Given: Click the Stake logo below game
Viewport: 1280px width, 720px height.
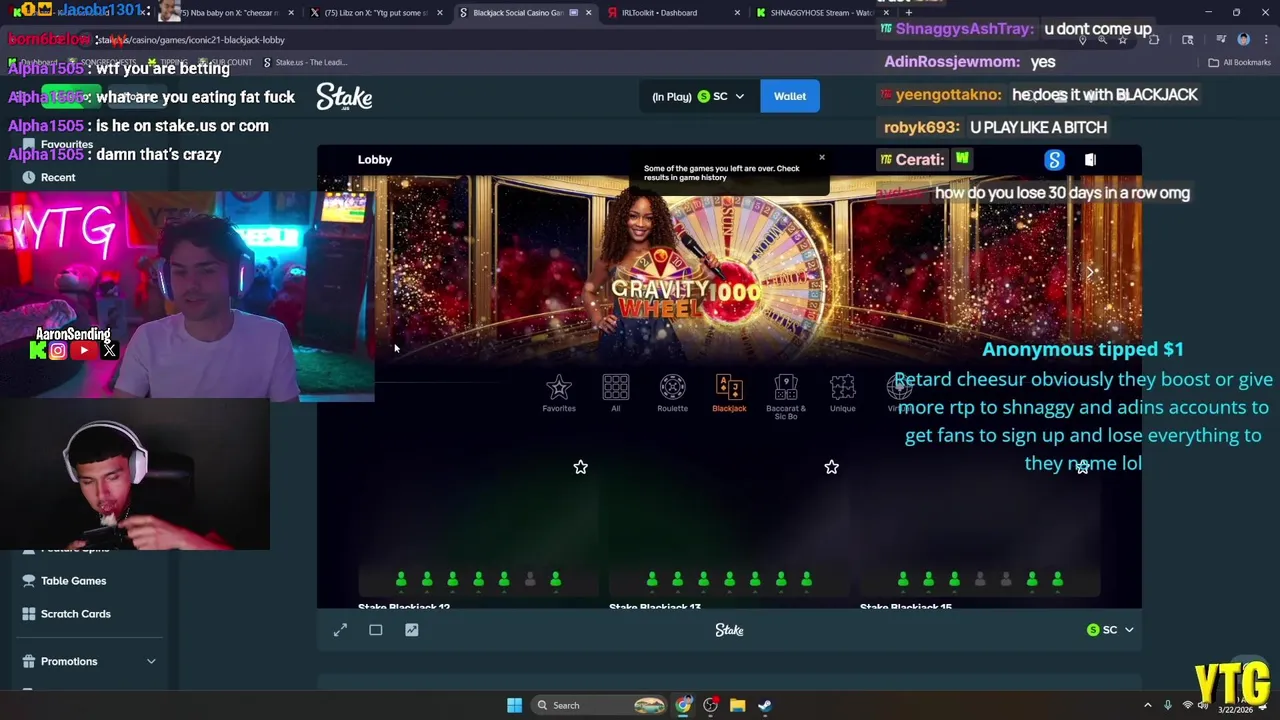Looking at the screenshot, I should [729, 630].
